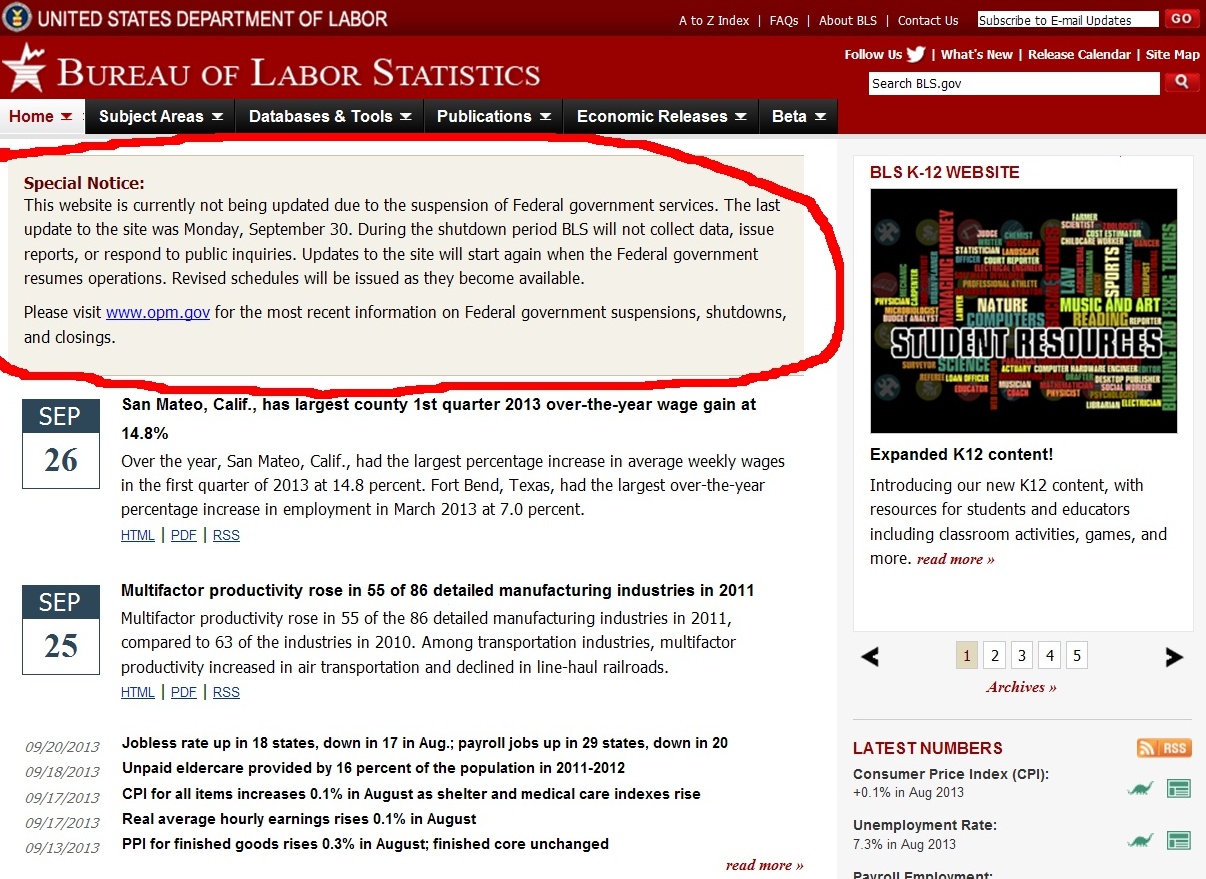
Task: Open PDF version of productivity article
Action: (x=184, y=692)
